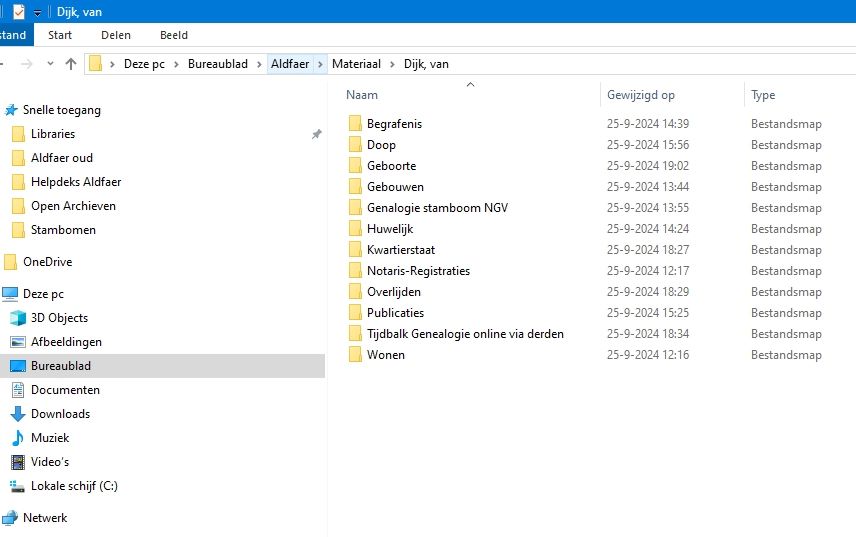Select the Kwartierstaat folder

400,250
